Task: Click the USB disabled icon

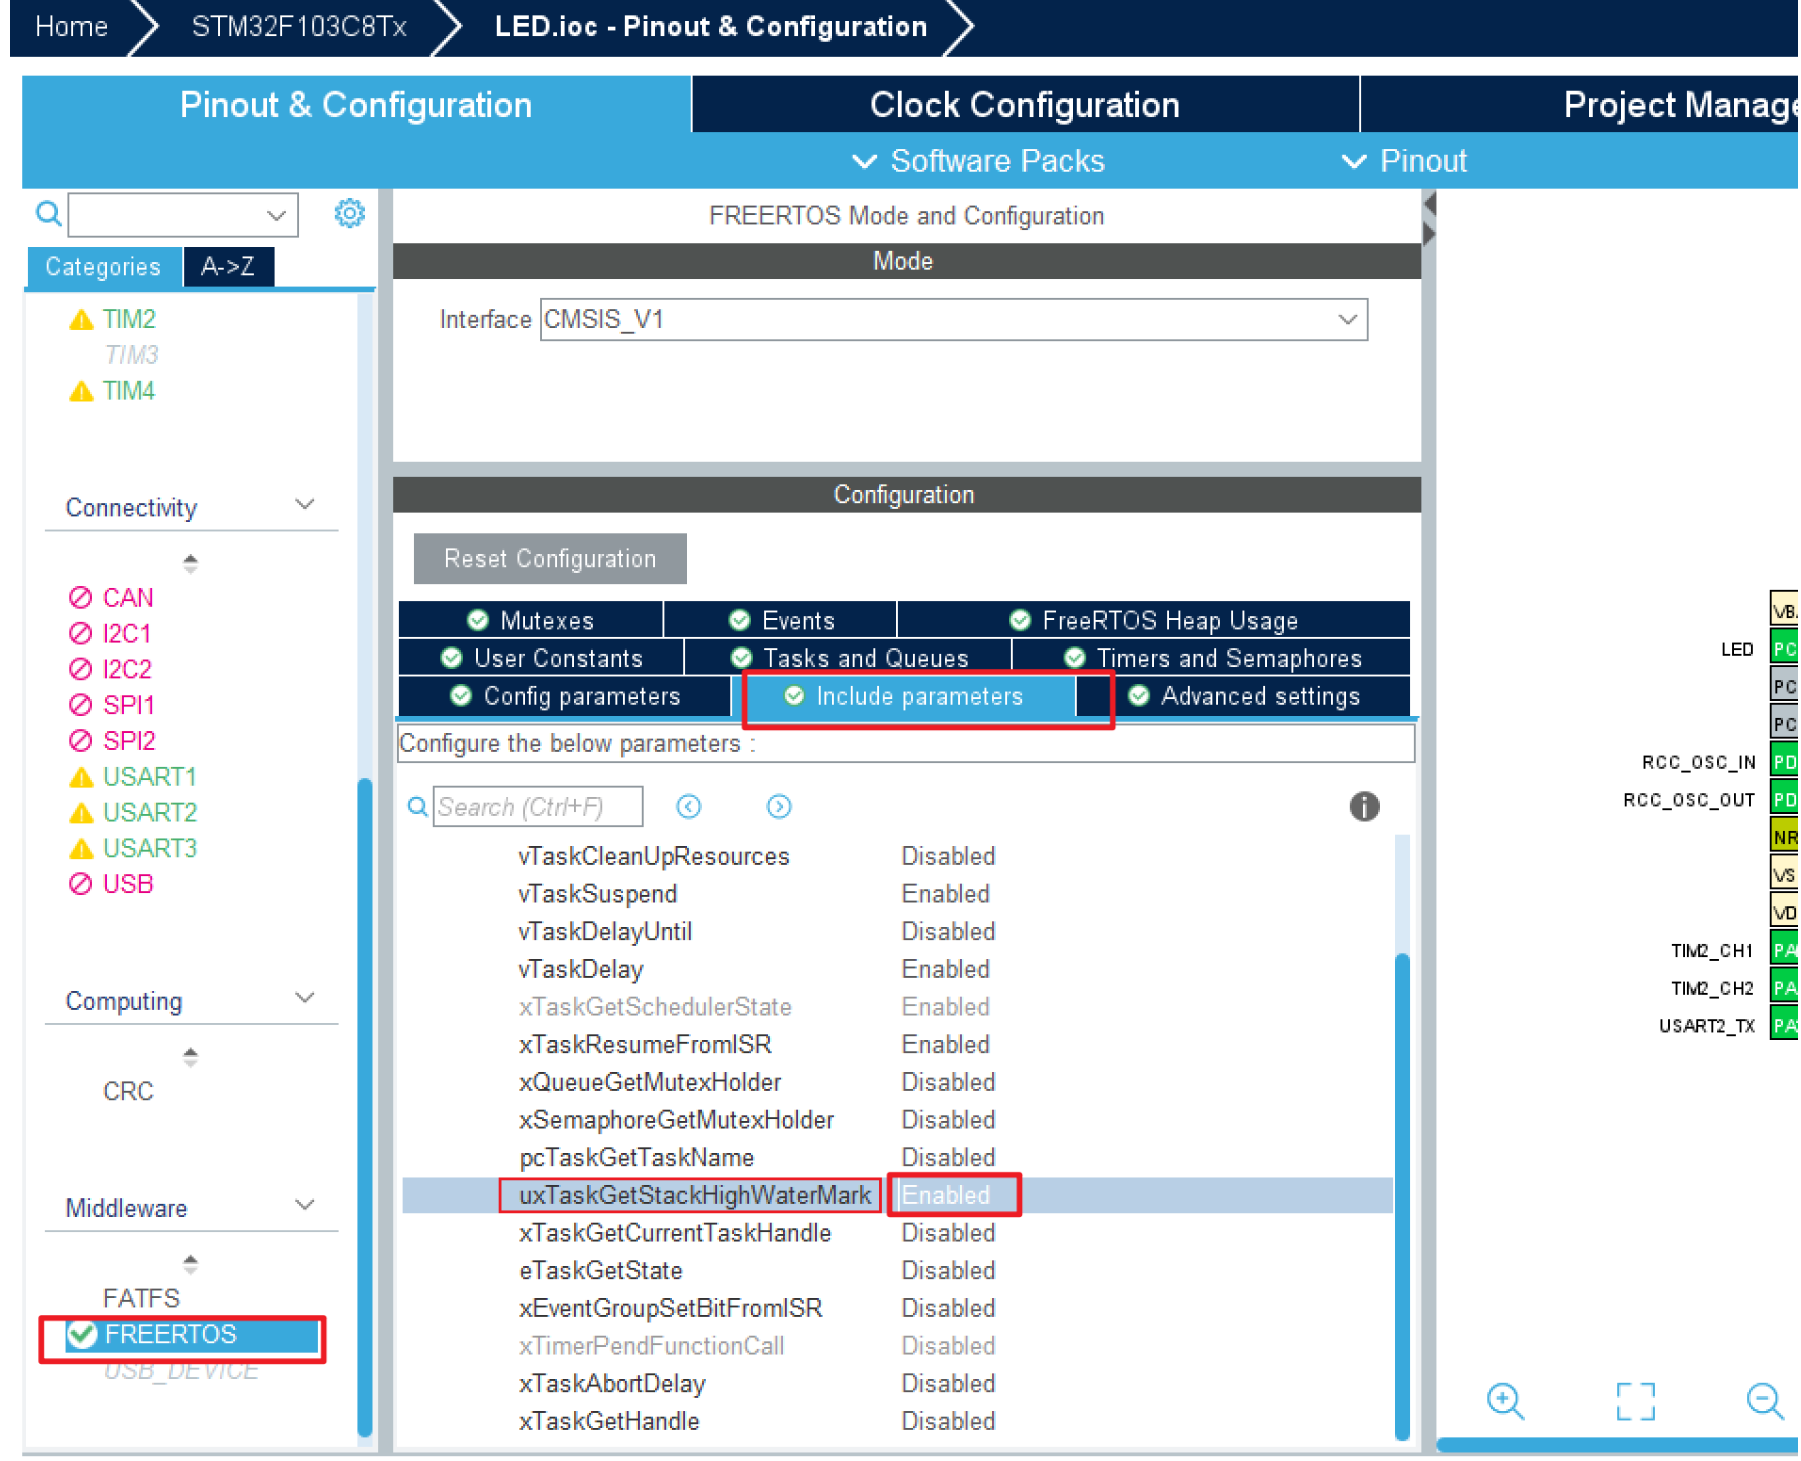Action: [x=81, y=884]
